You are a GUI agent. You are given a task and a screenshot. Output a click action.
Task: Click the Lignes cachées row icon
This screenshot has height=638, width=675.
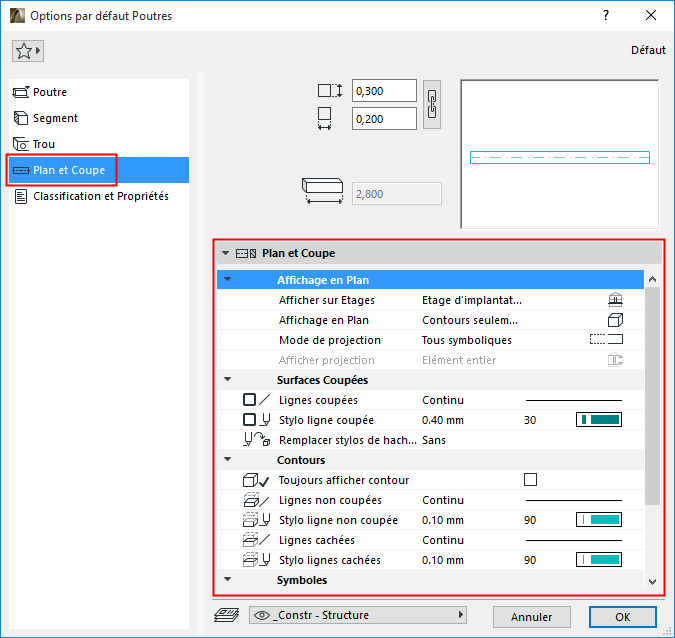click(256, 540)
